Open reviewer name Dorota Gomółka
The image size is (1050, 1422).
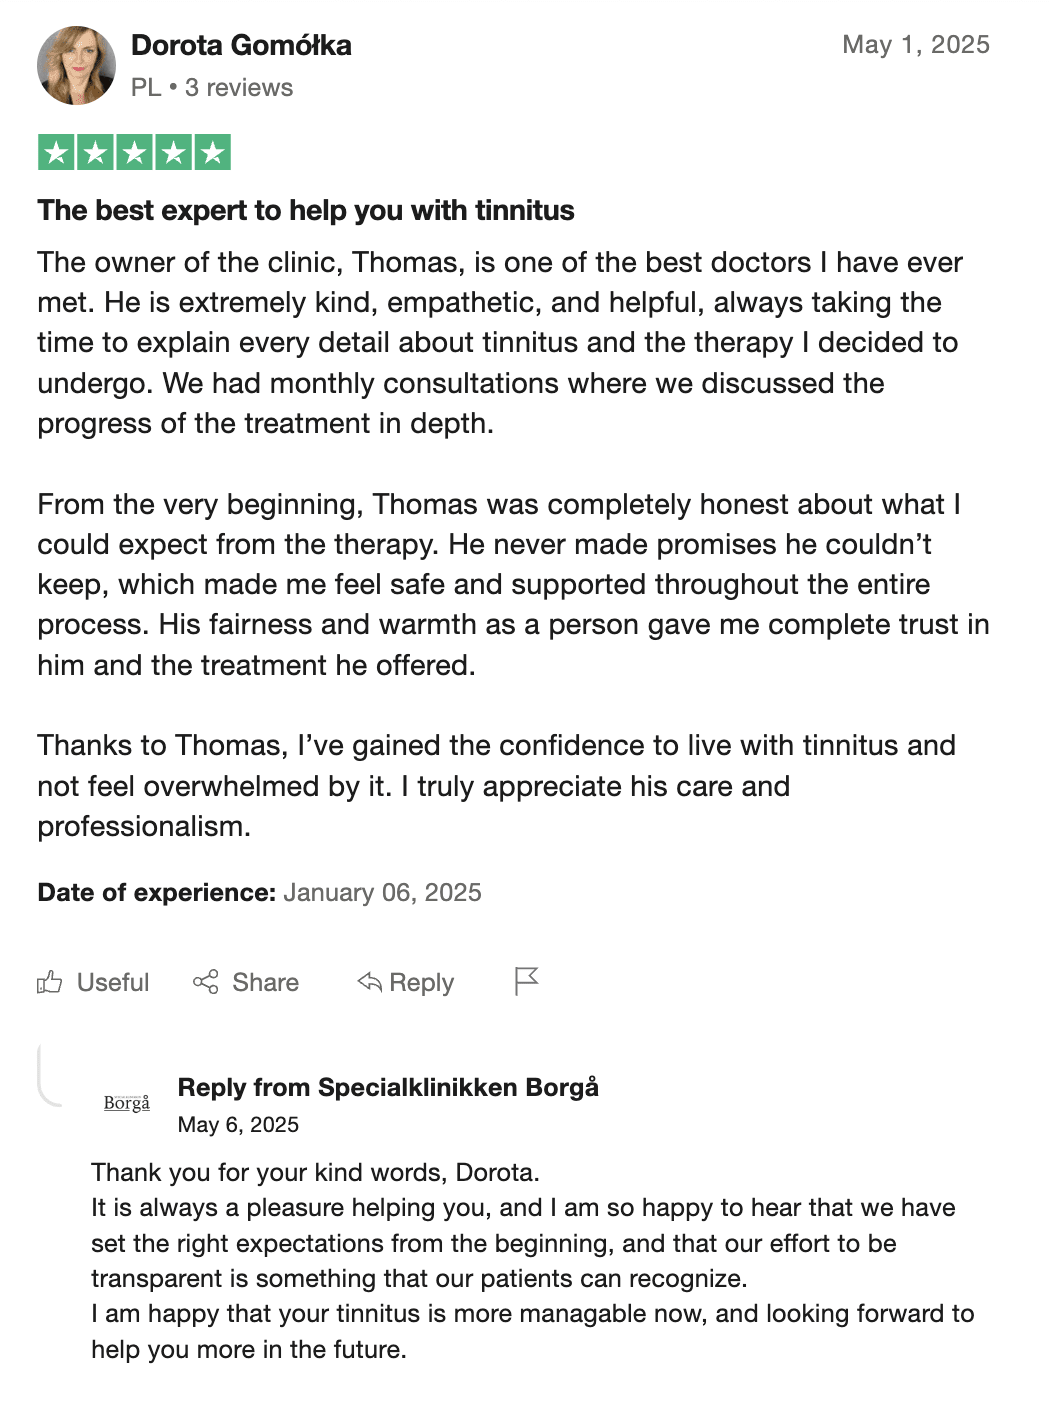(x=241, y=46)
